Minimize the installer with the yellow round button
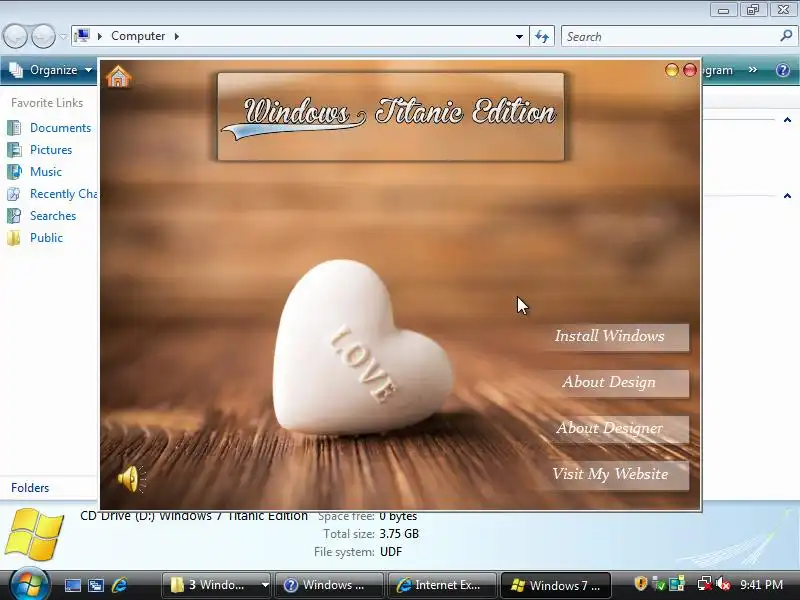The height and width of the screenshot is (600, 800). click(x=672, y=70)
